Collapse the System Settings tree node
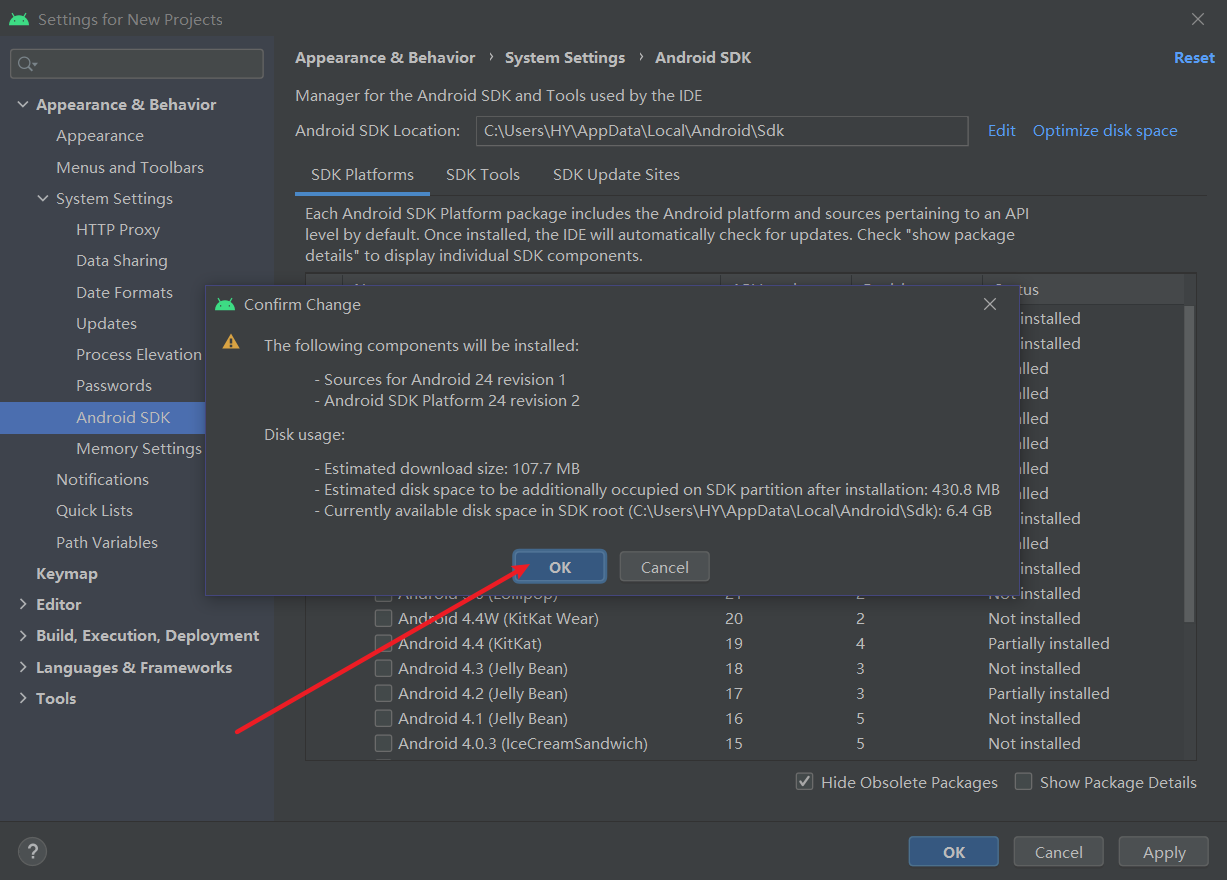This screenshot has height=880, width=1227. coord(43,198)
